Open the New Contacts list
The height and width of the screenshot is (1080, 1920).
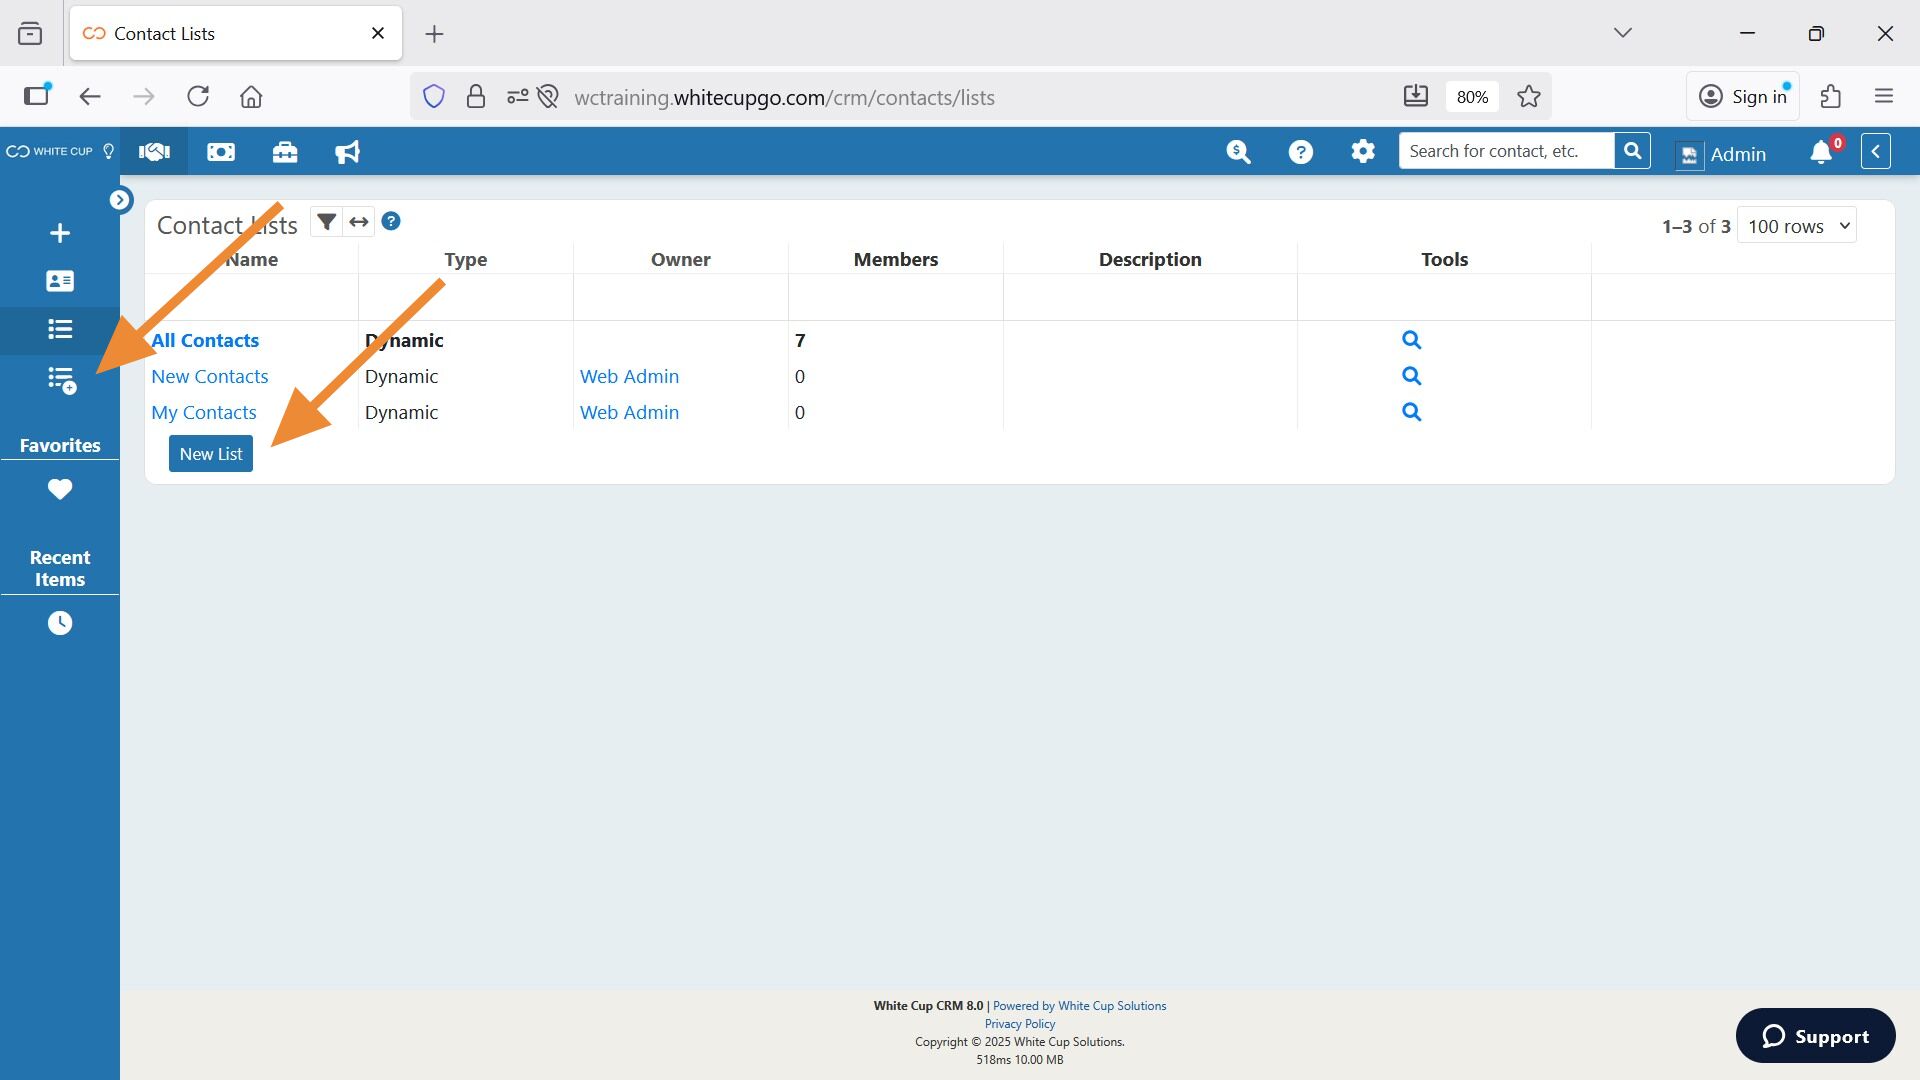(x=210, y=376)
